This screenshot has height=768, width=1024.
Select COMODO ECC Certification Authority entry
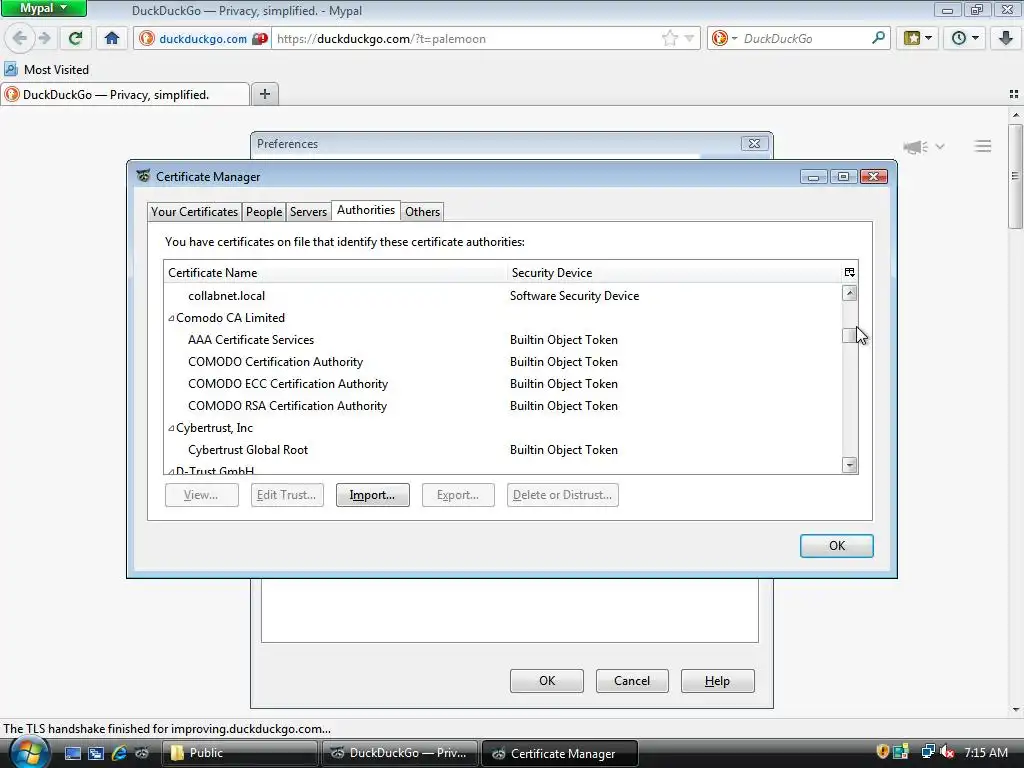pyautogui.click(x=502, y=384)
